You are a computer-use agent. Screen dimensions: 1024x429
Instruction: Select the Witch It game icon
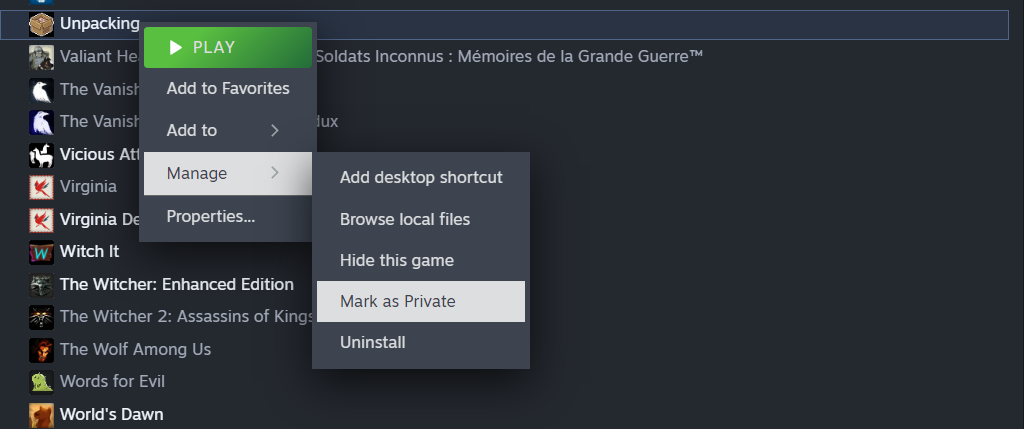[x=41, y=252]
